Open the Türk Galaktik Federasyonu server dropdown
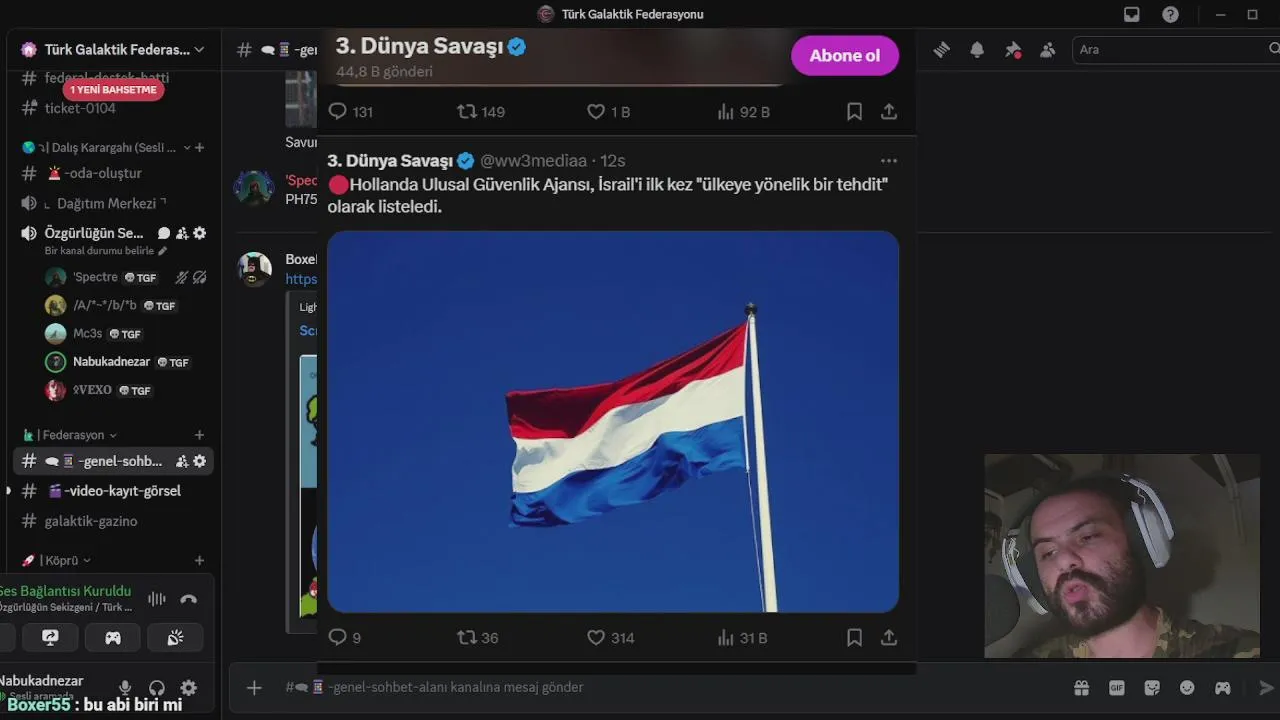The image size is (1280, 720). [113, 49]
